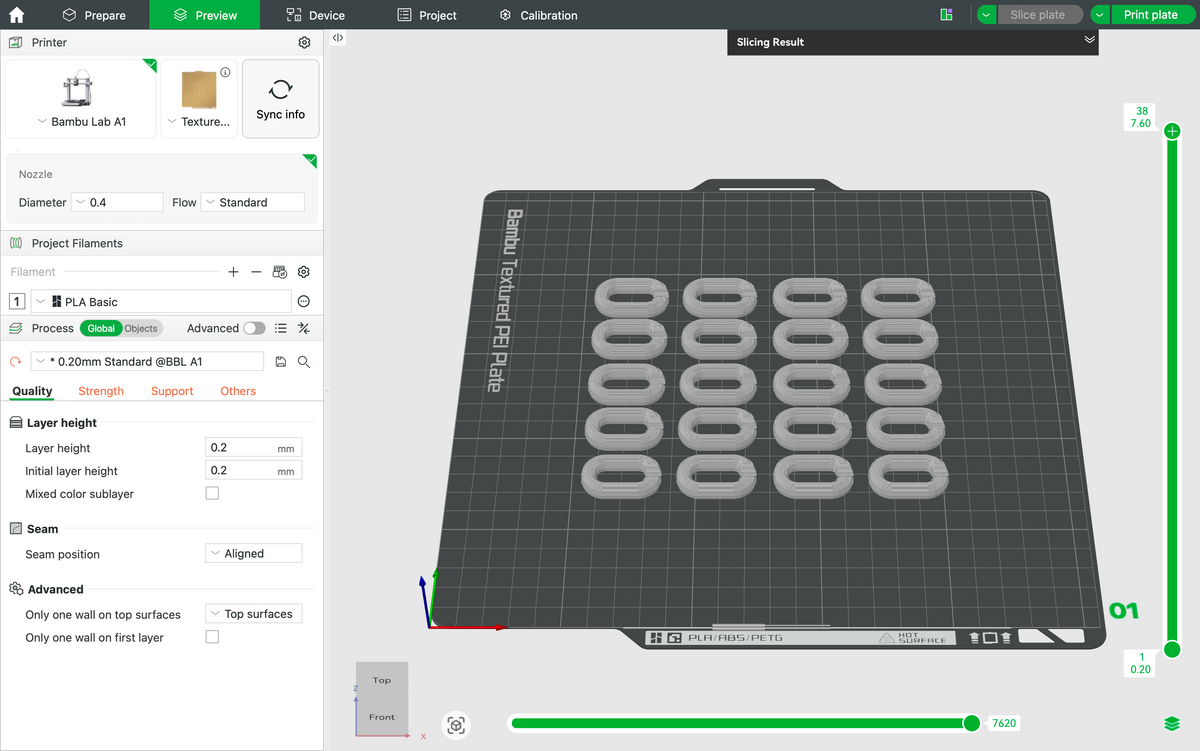
Task: Open the 0.20mm Standard process preset dropdown
Action: click(x=147, y=362)
